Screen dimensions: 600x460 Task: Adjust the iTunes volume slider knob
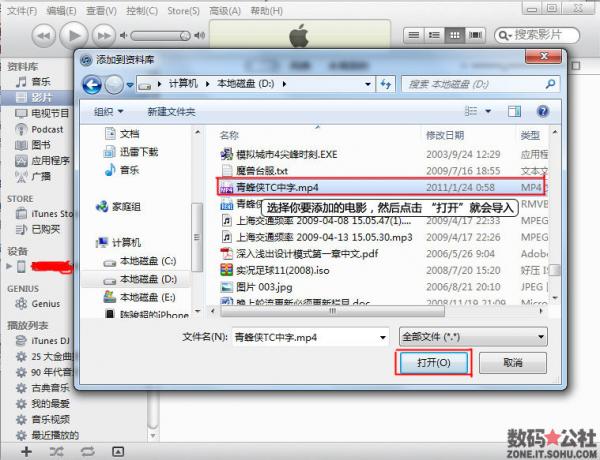(x=185, y=36)
